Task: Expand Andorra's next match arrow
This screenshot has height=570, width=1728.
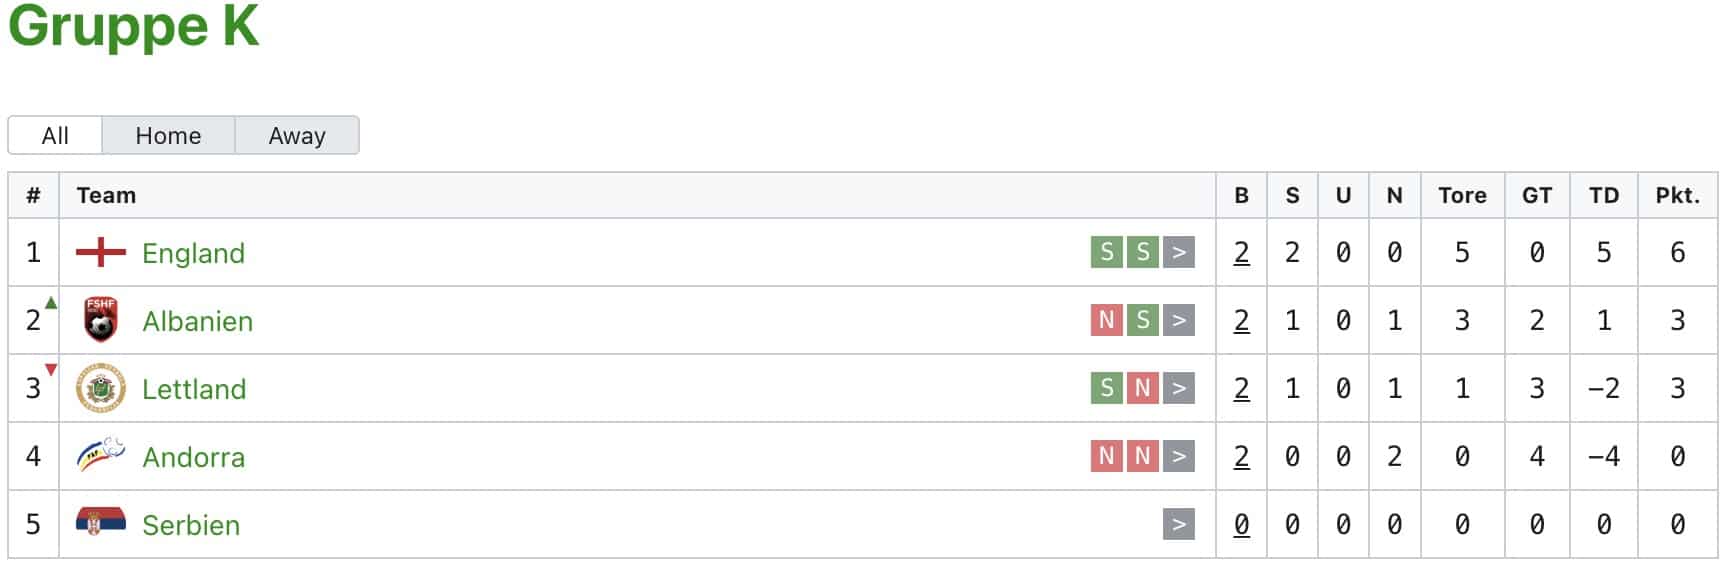Action: click(1179, 456)
